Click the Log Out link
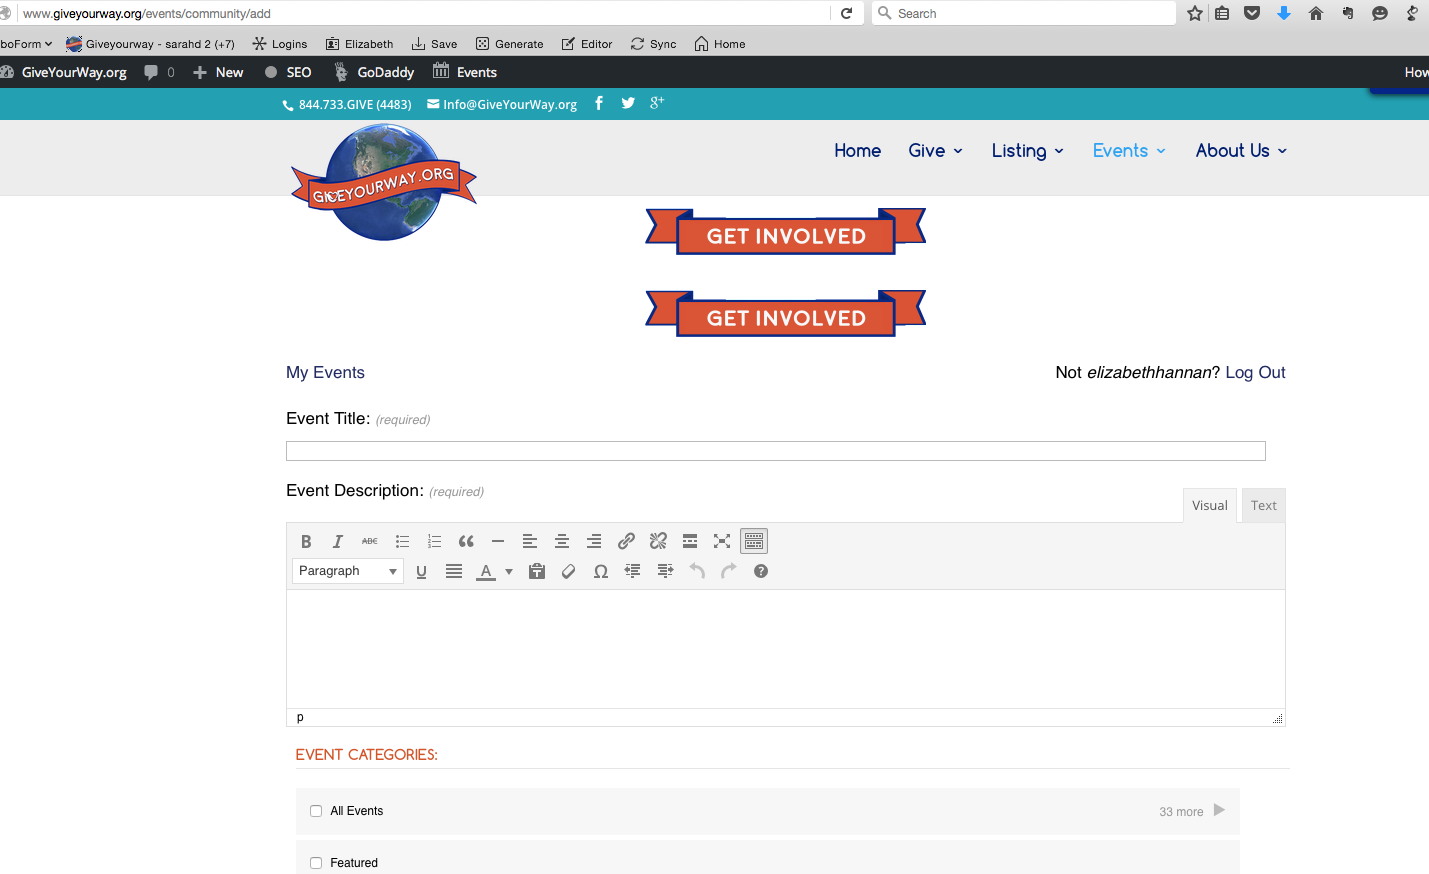Viewport: 1429px width, 874px height. click(x=1255, y=372)
